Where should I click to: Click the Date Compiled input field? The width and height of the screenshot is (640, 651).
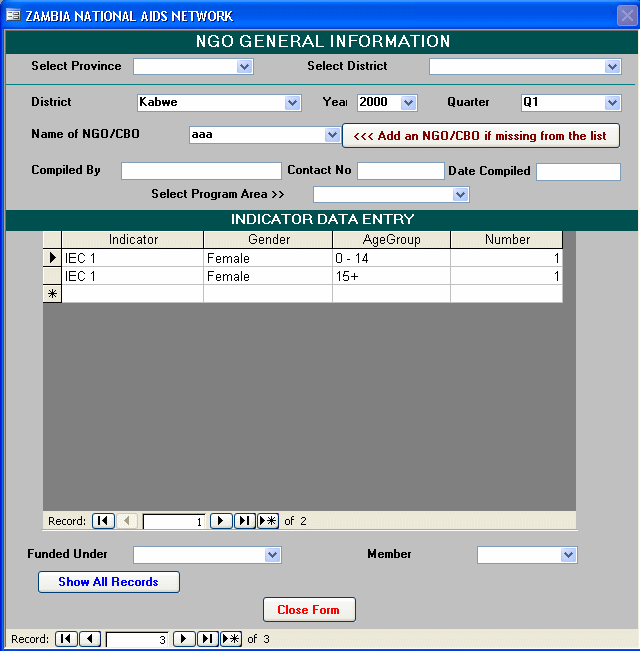tap(579, 172)
